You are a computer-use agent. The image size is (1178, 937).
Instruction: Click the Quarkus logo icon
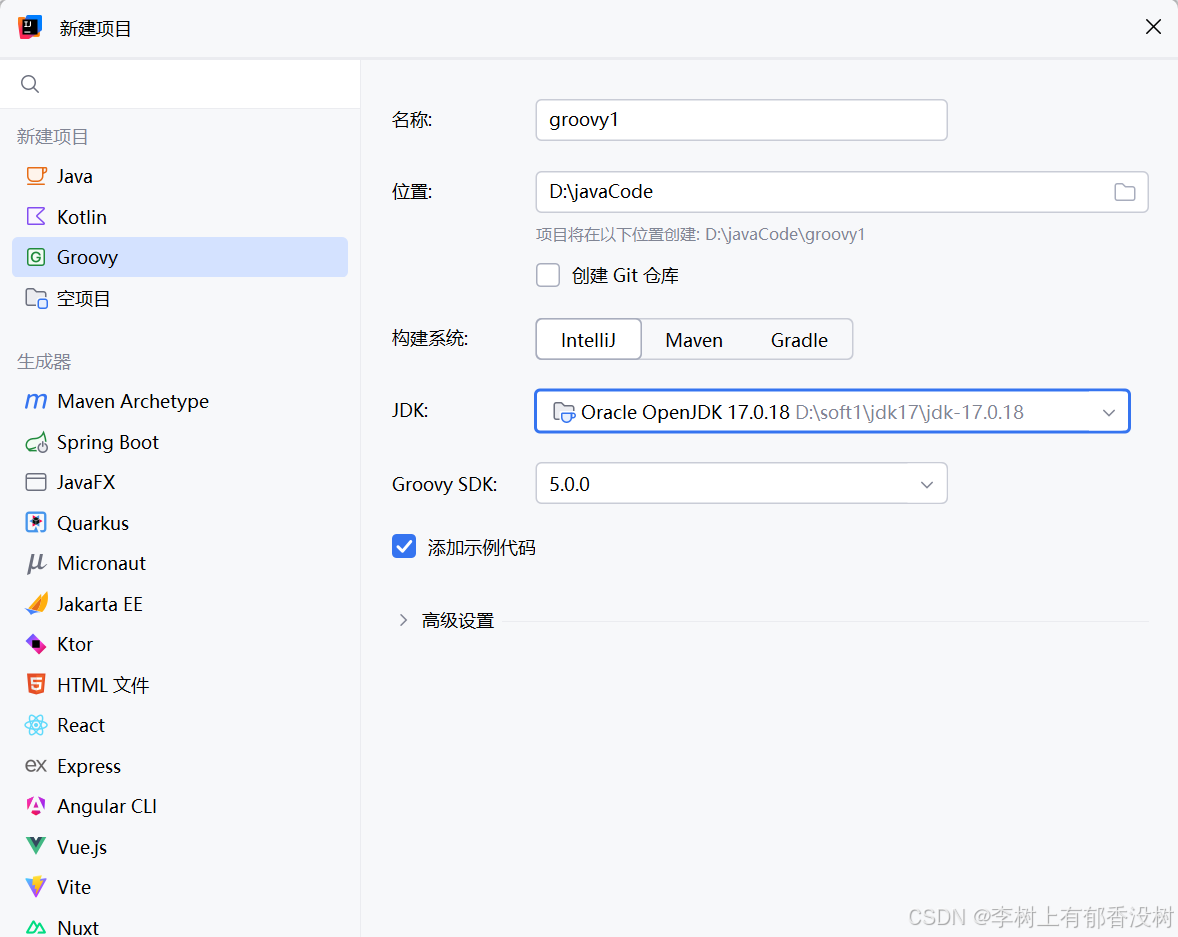(36, 522)
